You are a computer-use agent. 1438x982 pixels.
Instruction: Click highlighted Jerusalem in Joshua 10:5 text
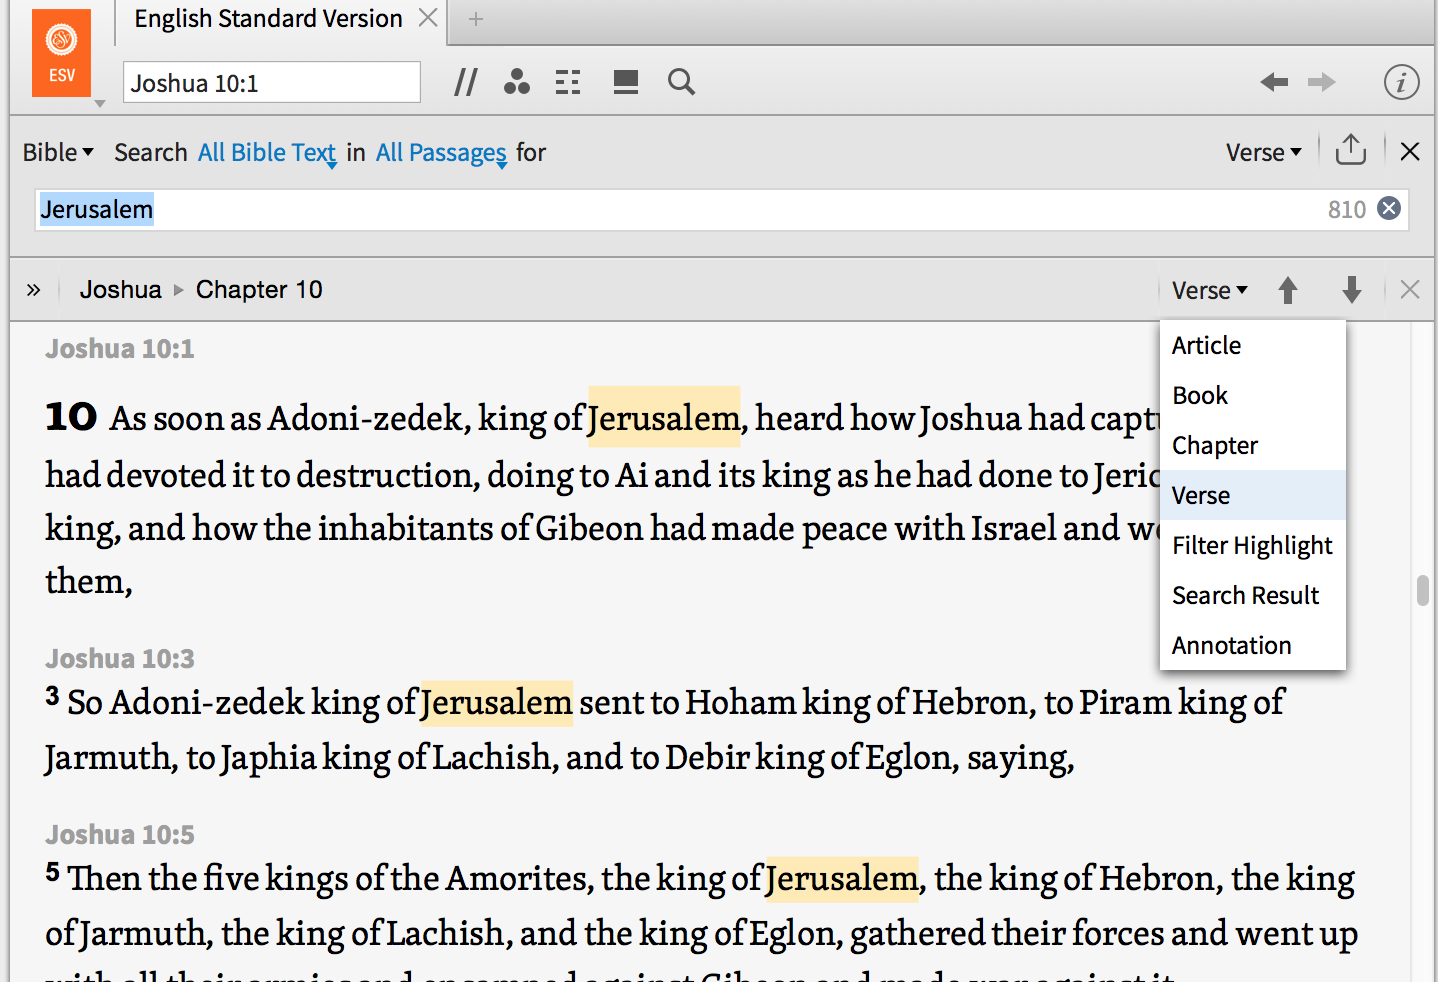pos(842,878)
